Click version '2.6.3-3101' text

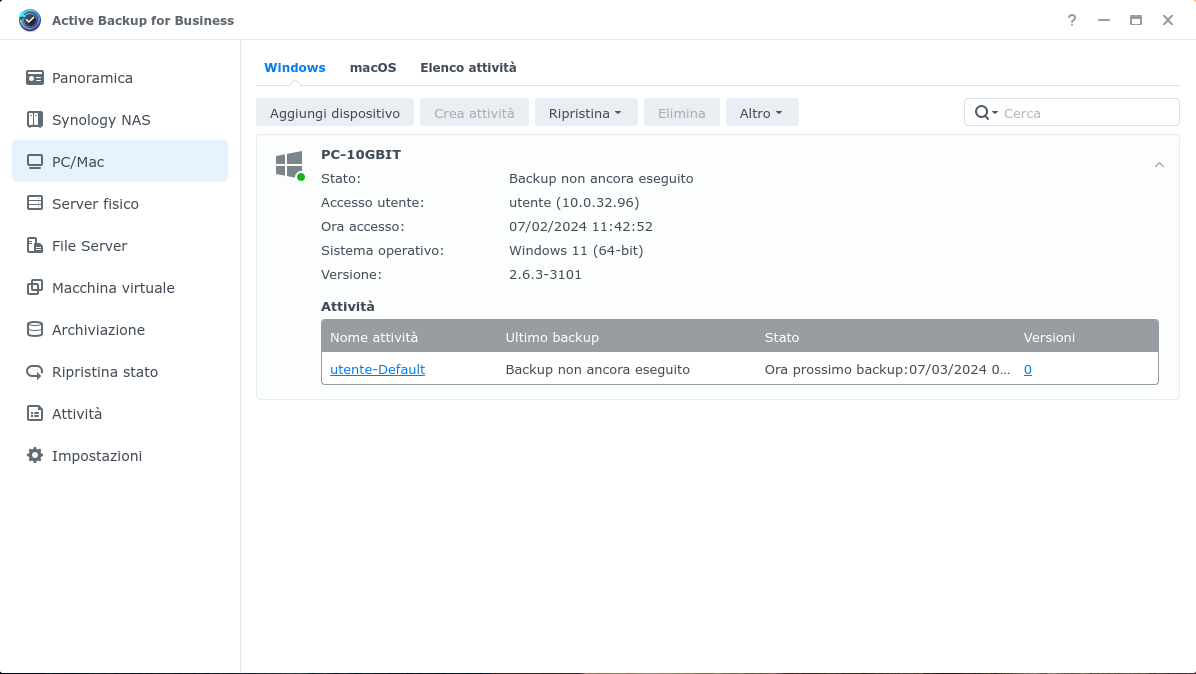[545, 274]
